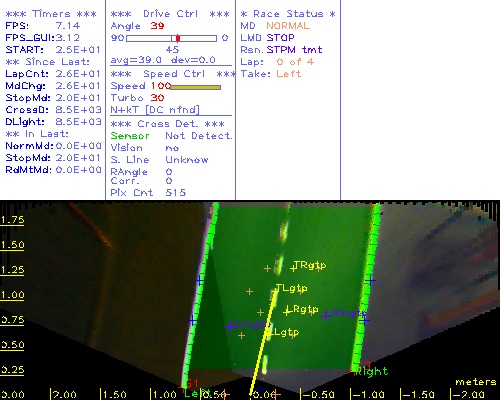Click the yellow Speed bar
The width and height of the screenshot is (500, 400).
[196, 87]
